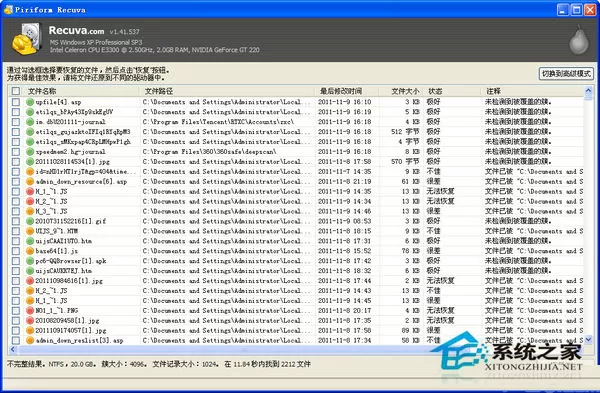Click the 2011-11-8 20:17 date cell
The height and width of the screenshot is (393, 600).
coord(344,311)
